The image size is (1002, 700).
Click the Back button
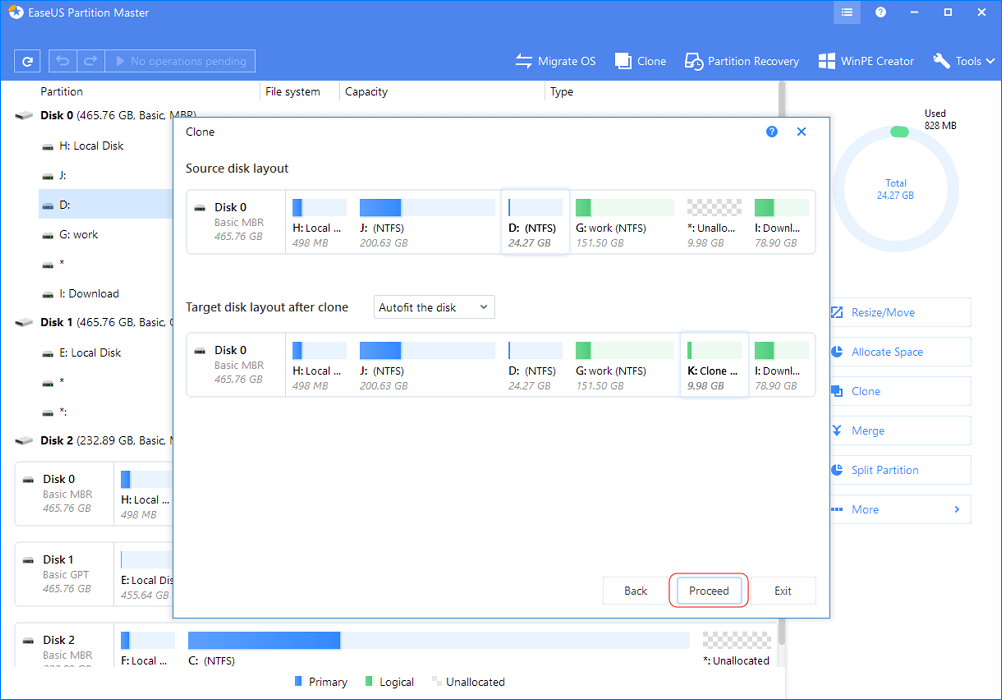pos(635,591)
